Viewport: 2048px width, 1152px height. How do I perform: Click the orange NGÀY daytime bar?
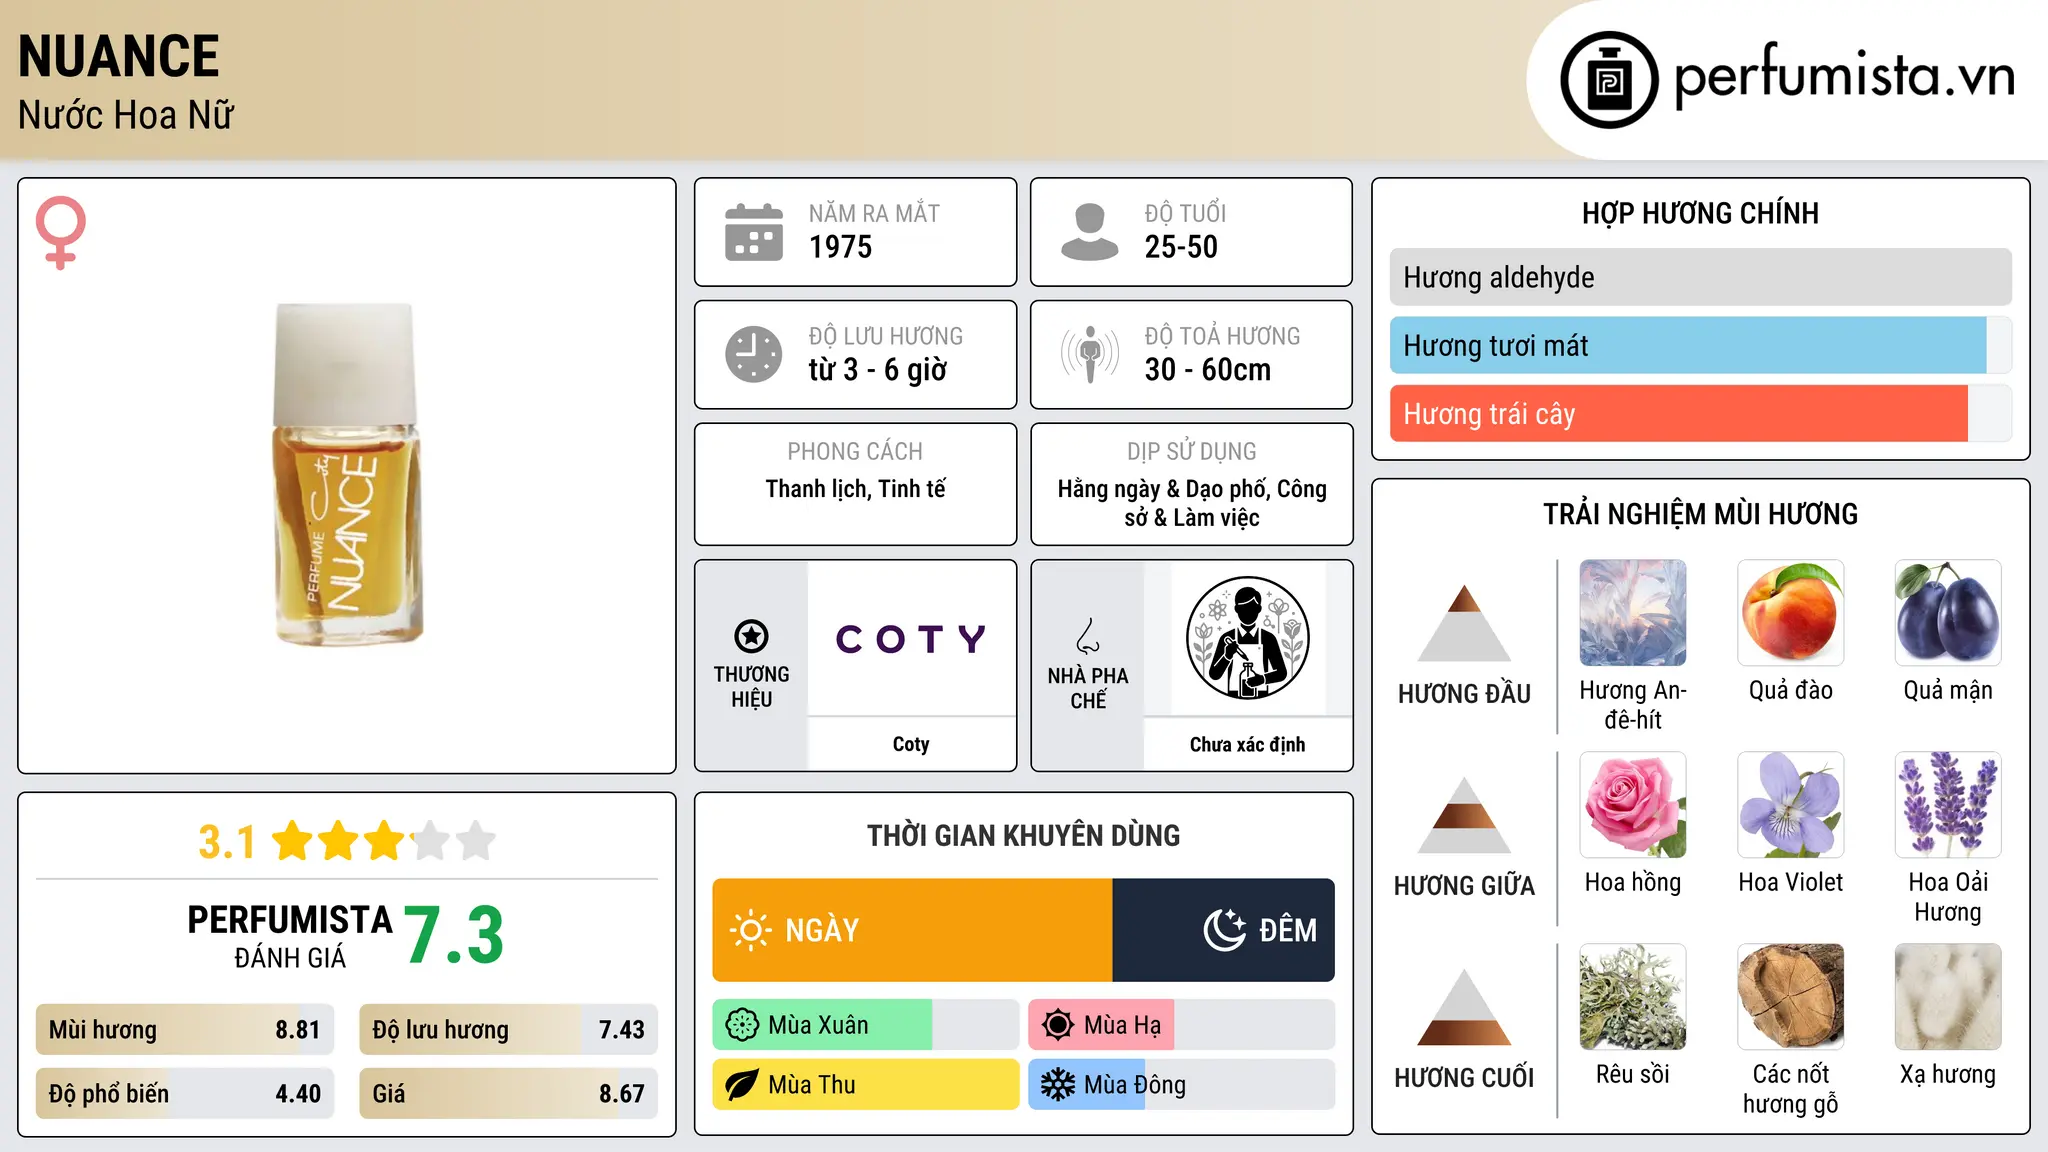point(913,930)
